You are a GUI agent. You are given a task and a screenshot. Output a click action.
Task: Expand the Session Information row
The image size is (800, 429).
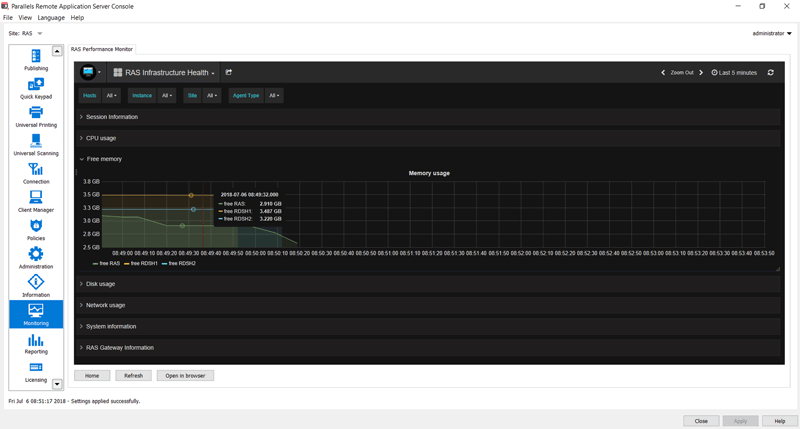[428, 117]
